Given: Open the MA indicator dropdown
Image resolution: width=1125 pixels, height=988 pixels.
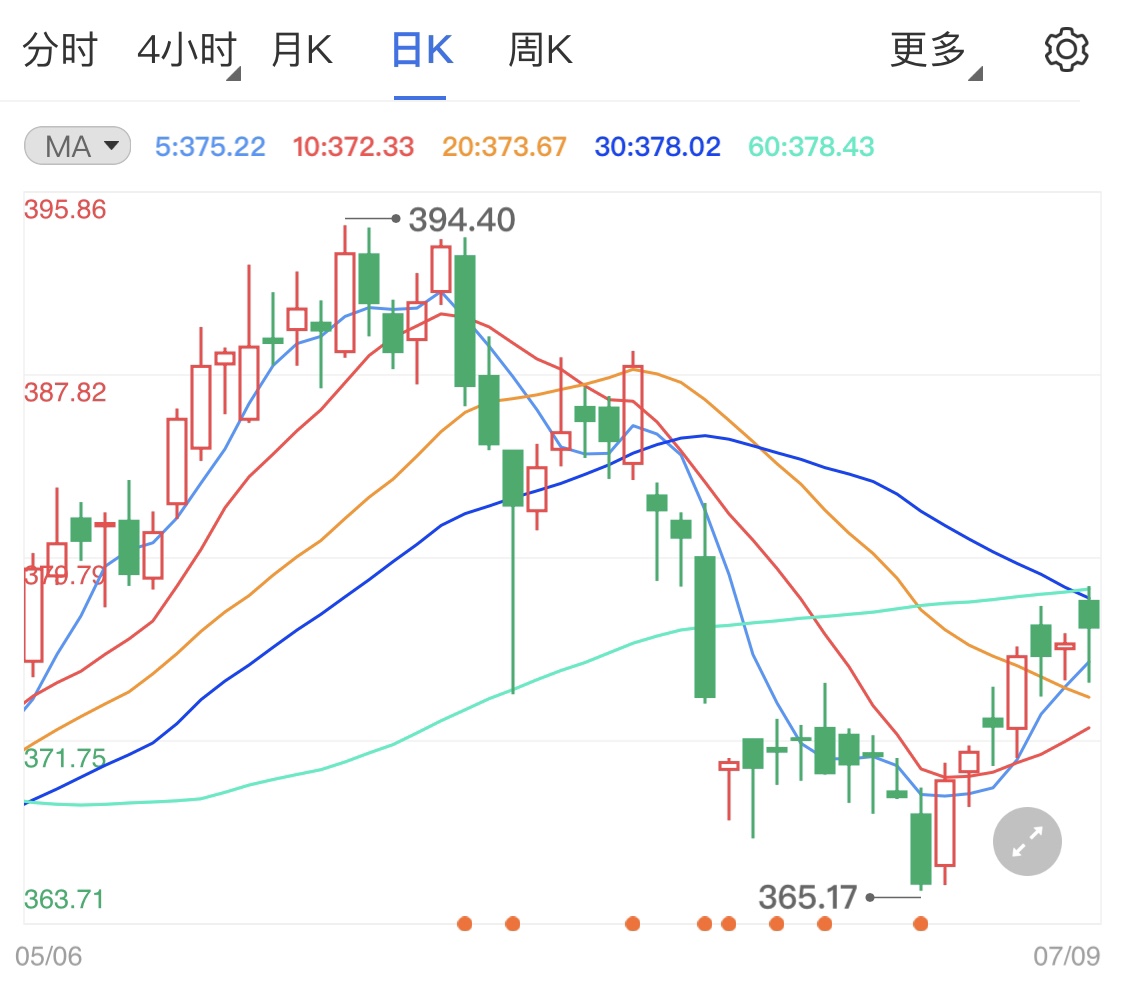Looking at the screenshot, I should (77, 146).
